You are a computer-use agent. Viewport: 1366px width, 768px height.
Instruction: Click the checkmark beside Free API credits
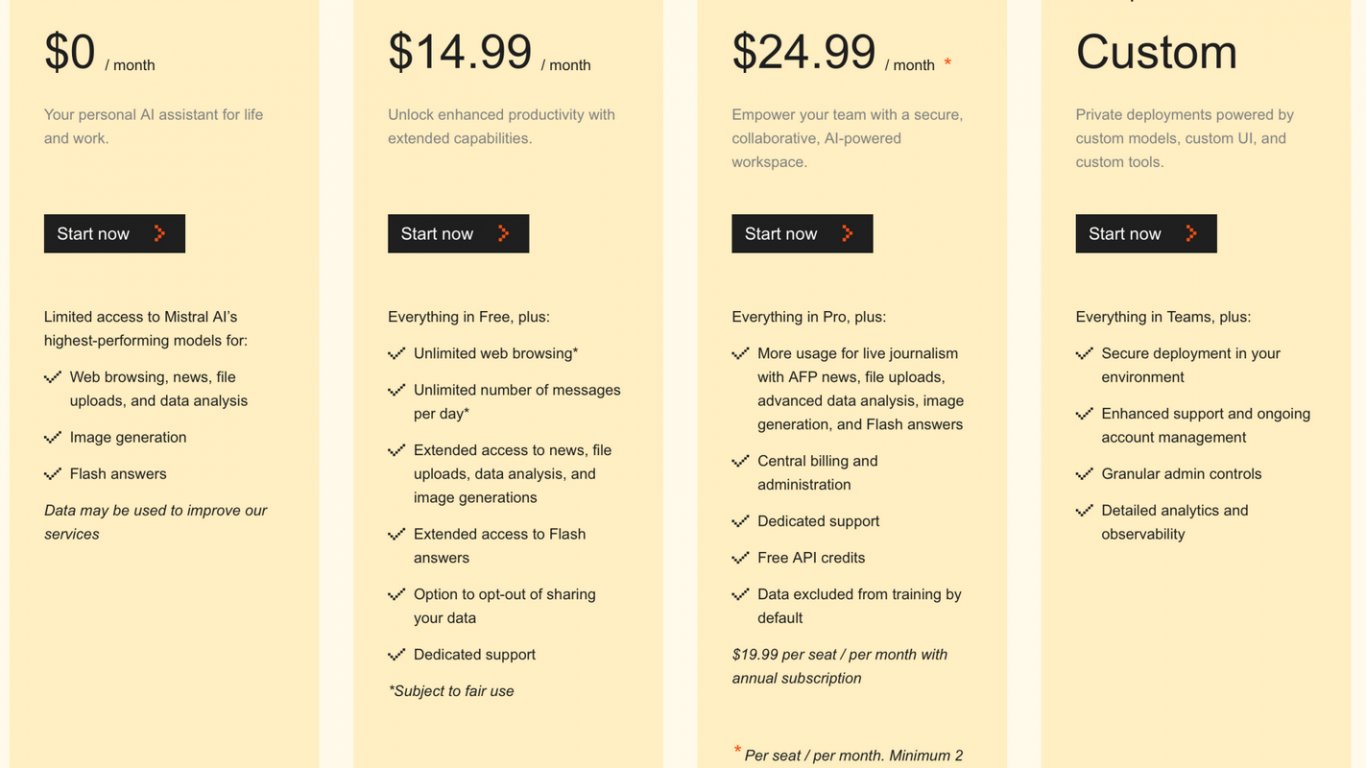[741, 558]
